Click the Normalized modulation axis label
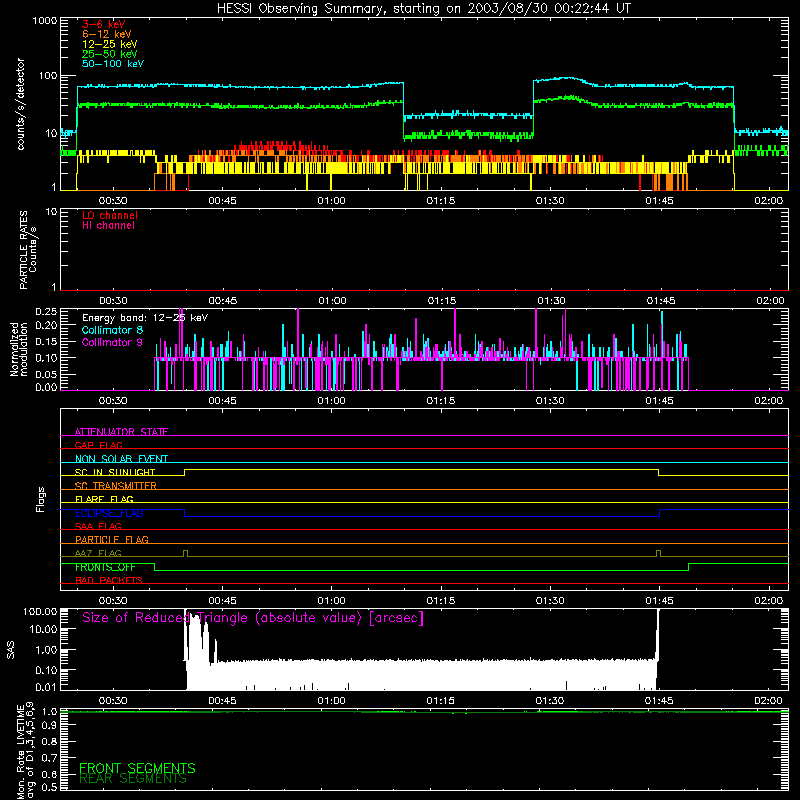 (19, 349)
